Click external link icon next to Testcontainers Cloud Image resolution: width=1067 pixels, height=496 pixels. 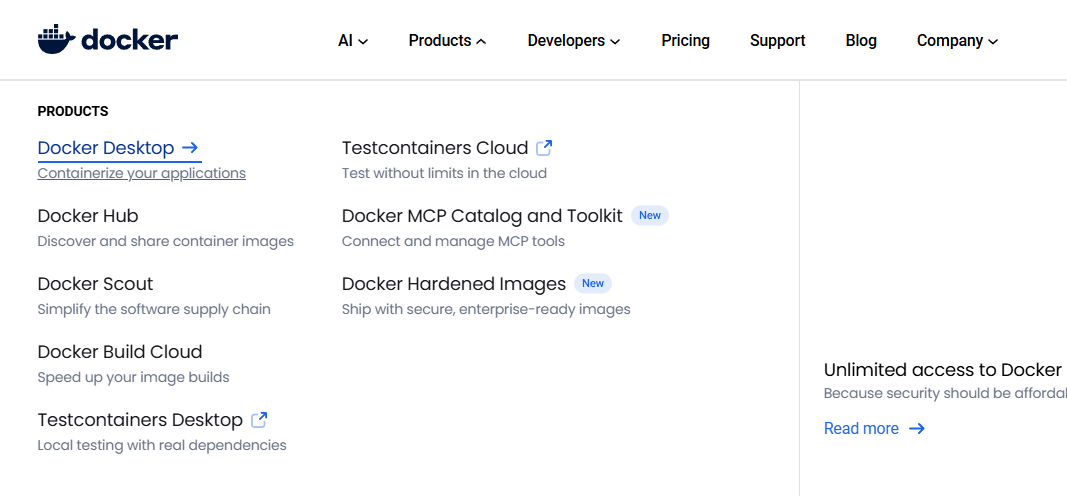point(544,148)
